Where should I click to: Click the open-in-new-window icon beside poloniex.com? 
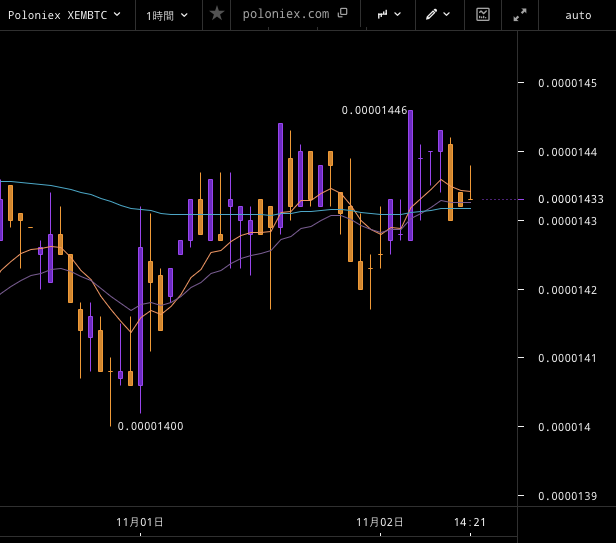343,13
